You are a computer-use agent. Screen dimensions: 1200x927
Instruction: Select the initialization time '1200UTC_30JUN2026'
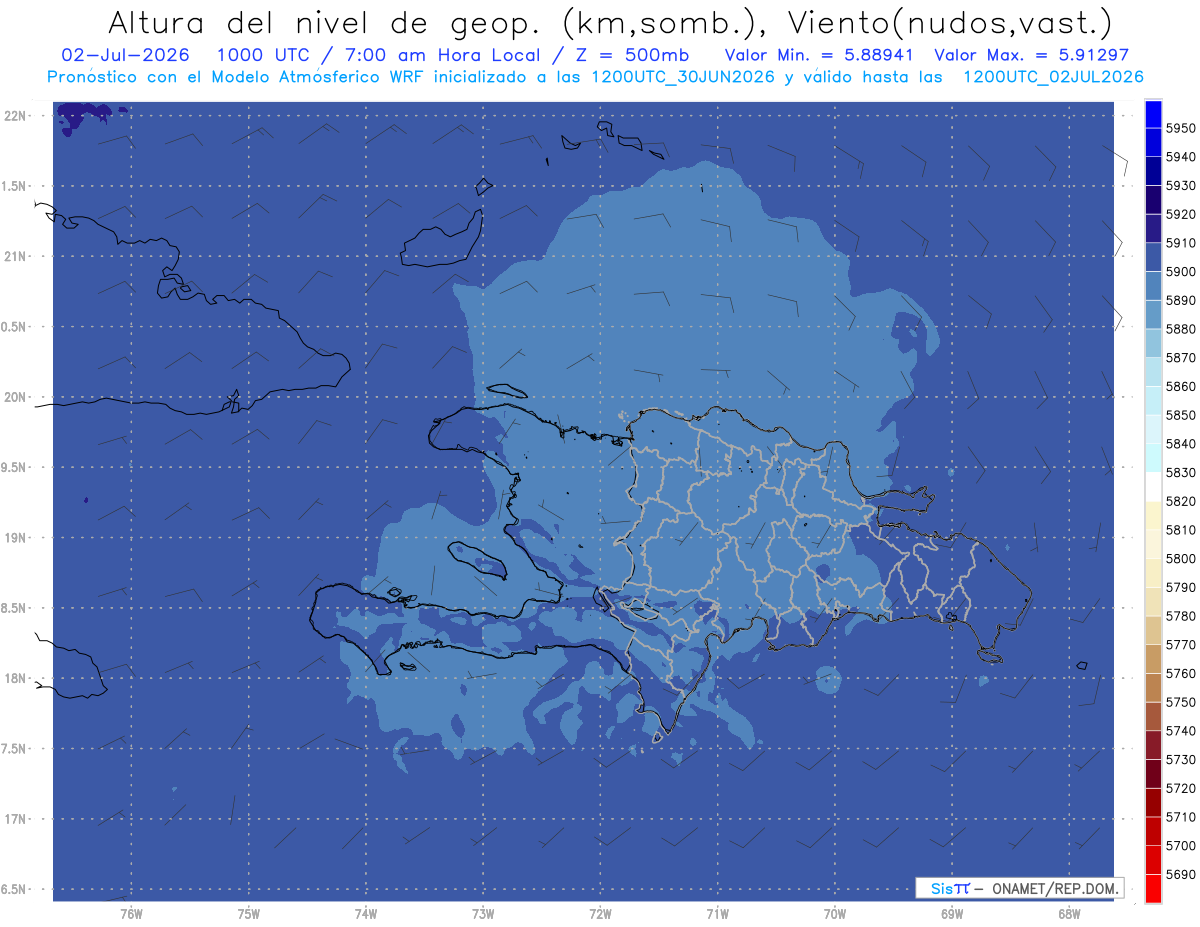tap(683, 76)
